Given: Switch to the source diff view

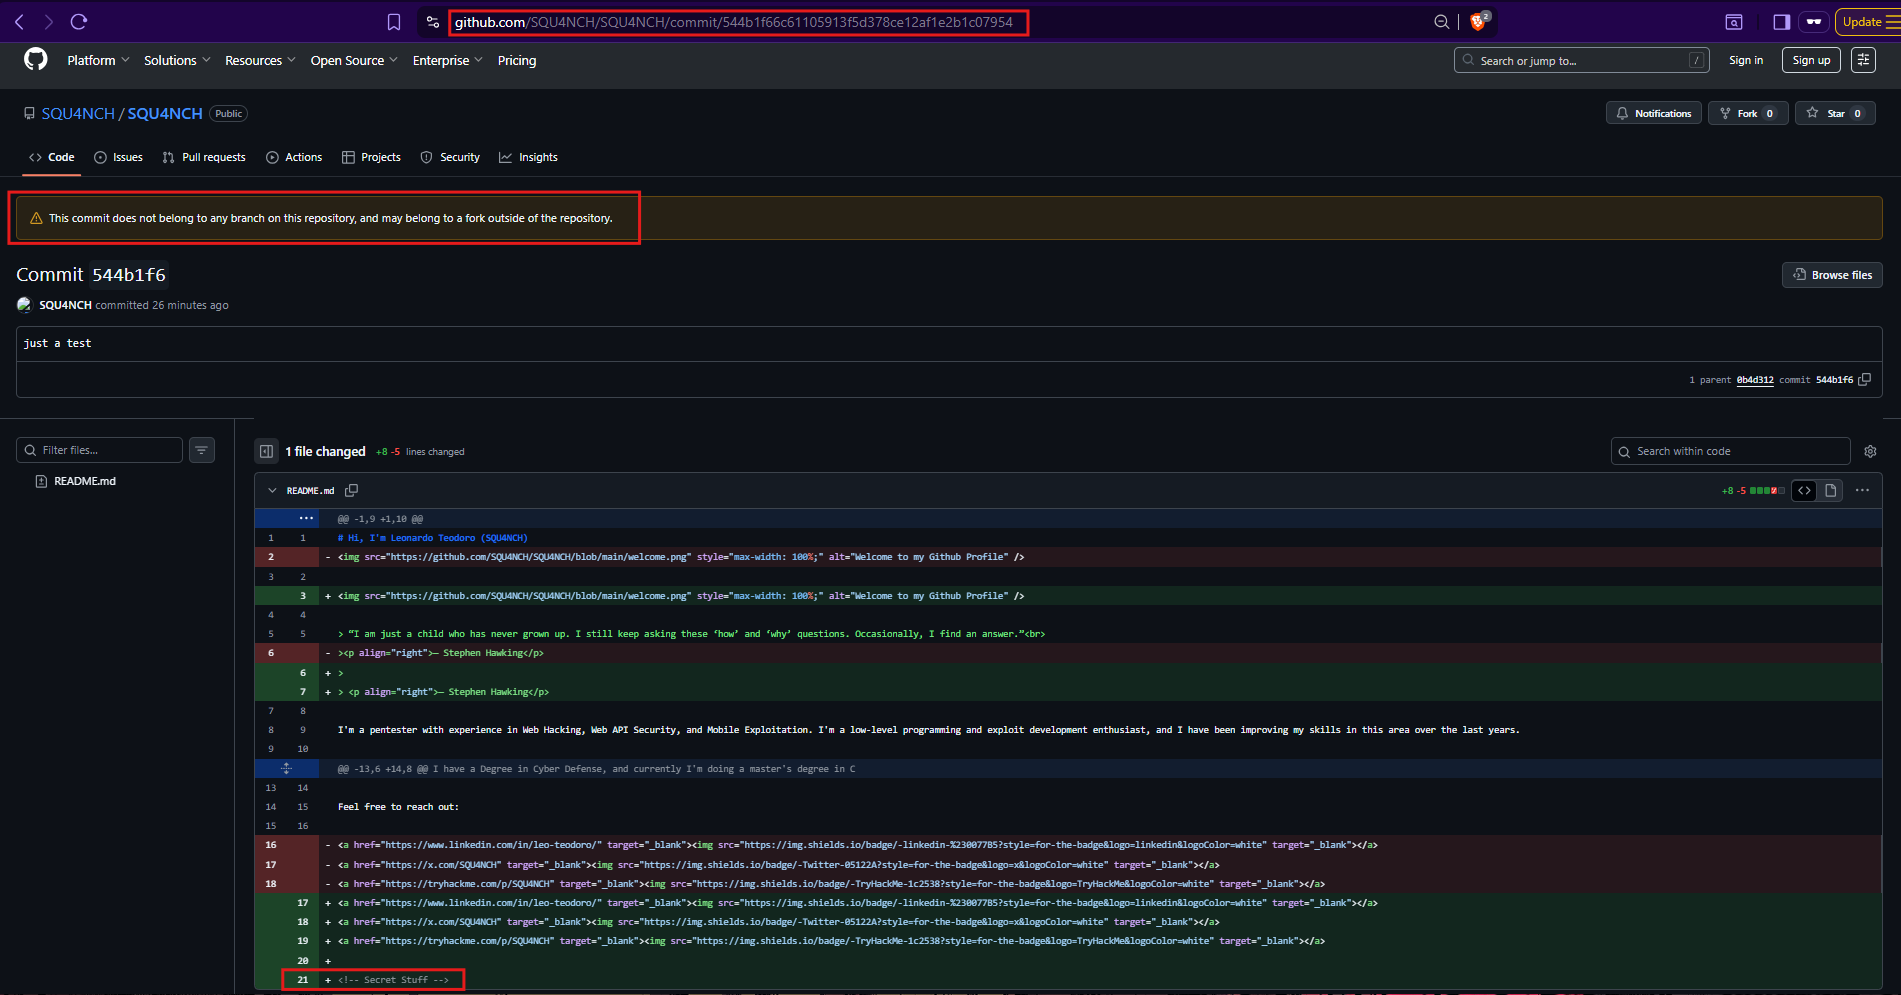Looking at the screenshot, I should click(1804, 491).
